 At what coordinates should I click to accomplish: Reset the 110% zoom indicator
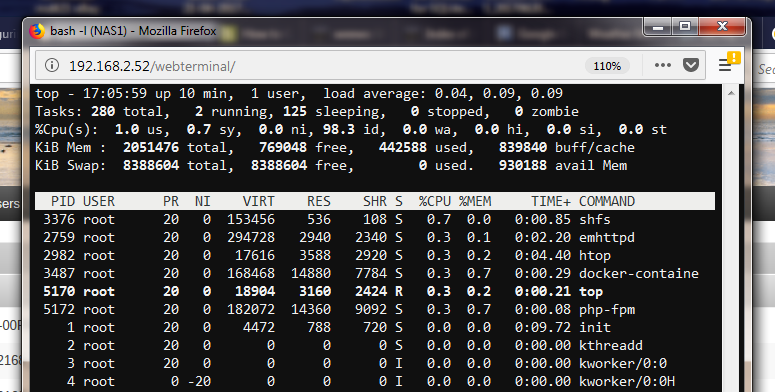(x=607, y=66)
